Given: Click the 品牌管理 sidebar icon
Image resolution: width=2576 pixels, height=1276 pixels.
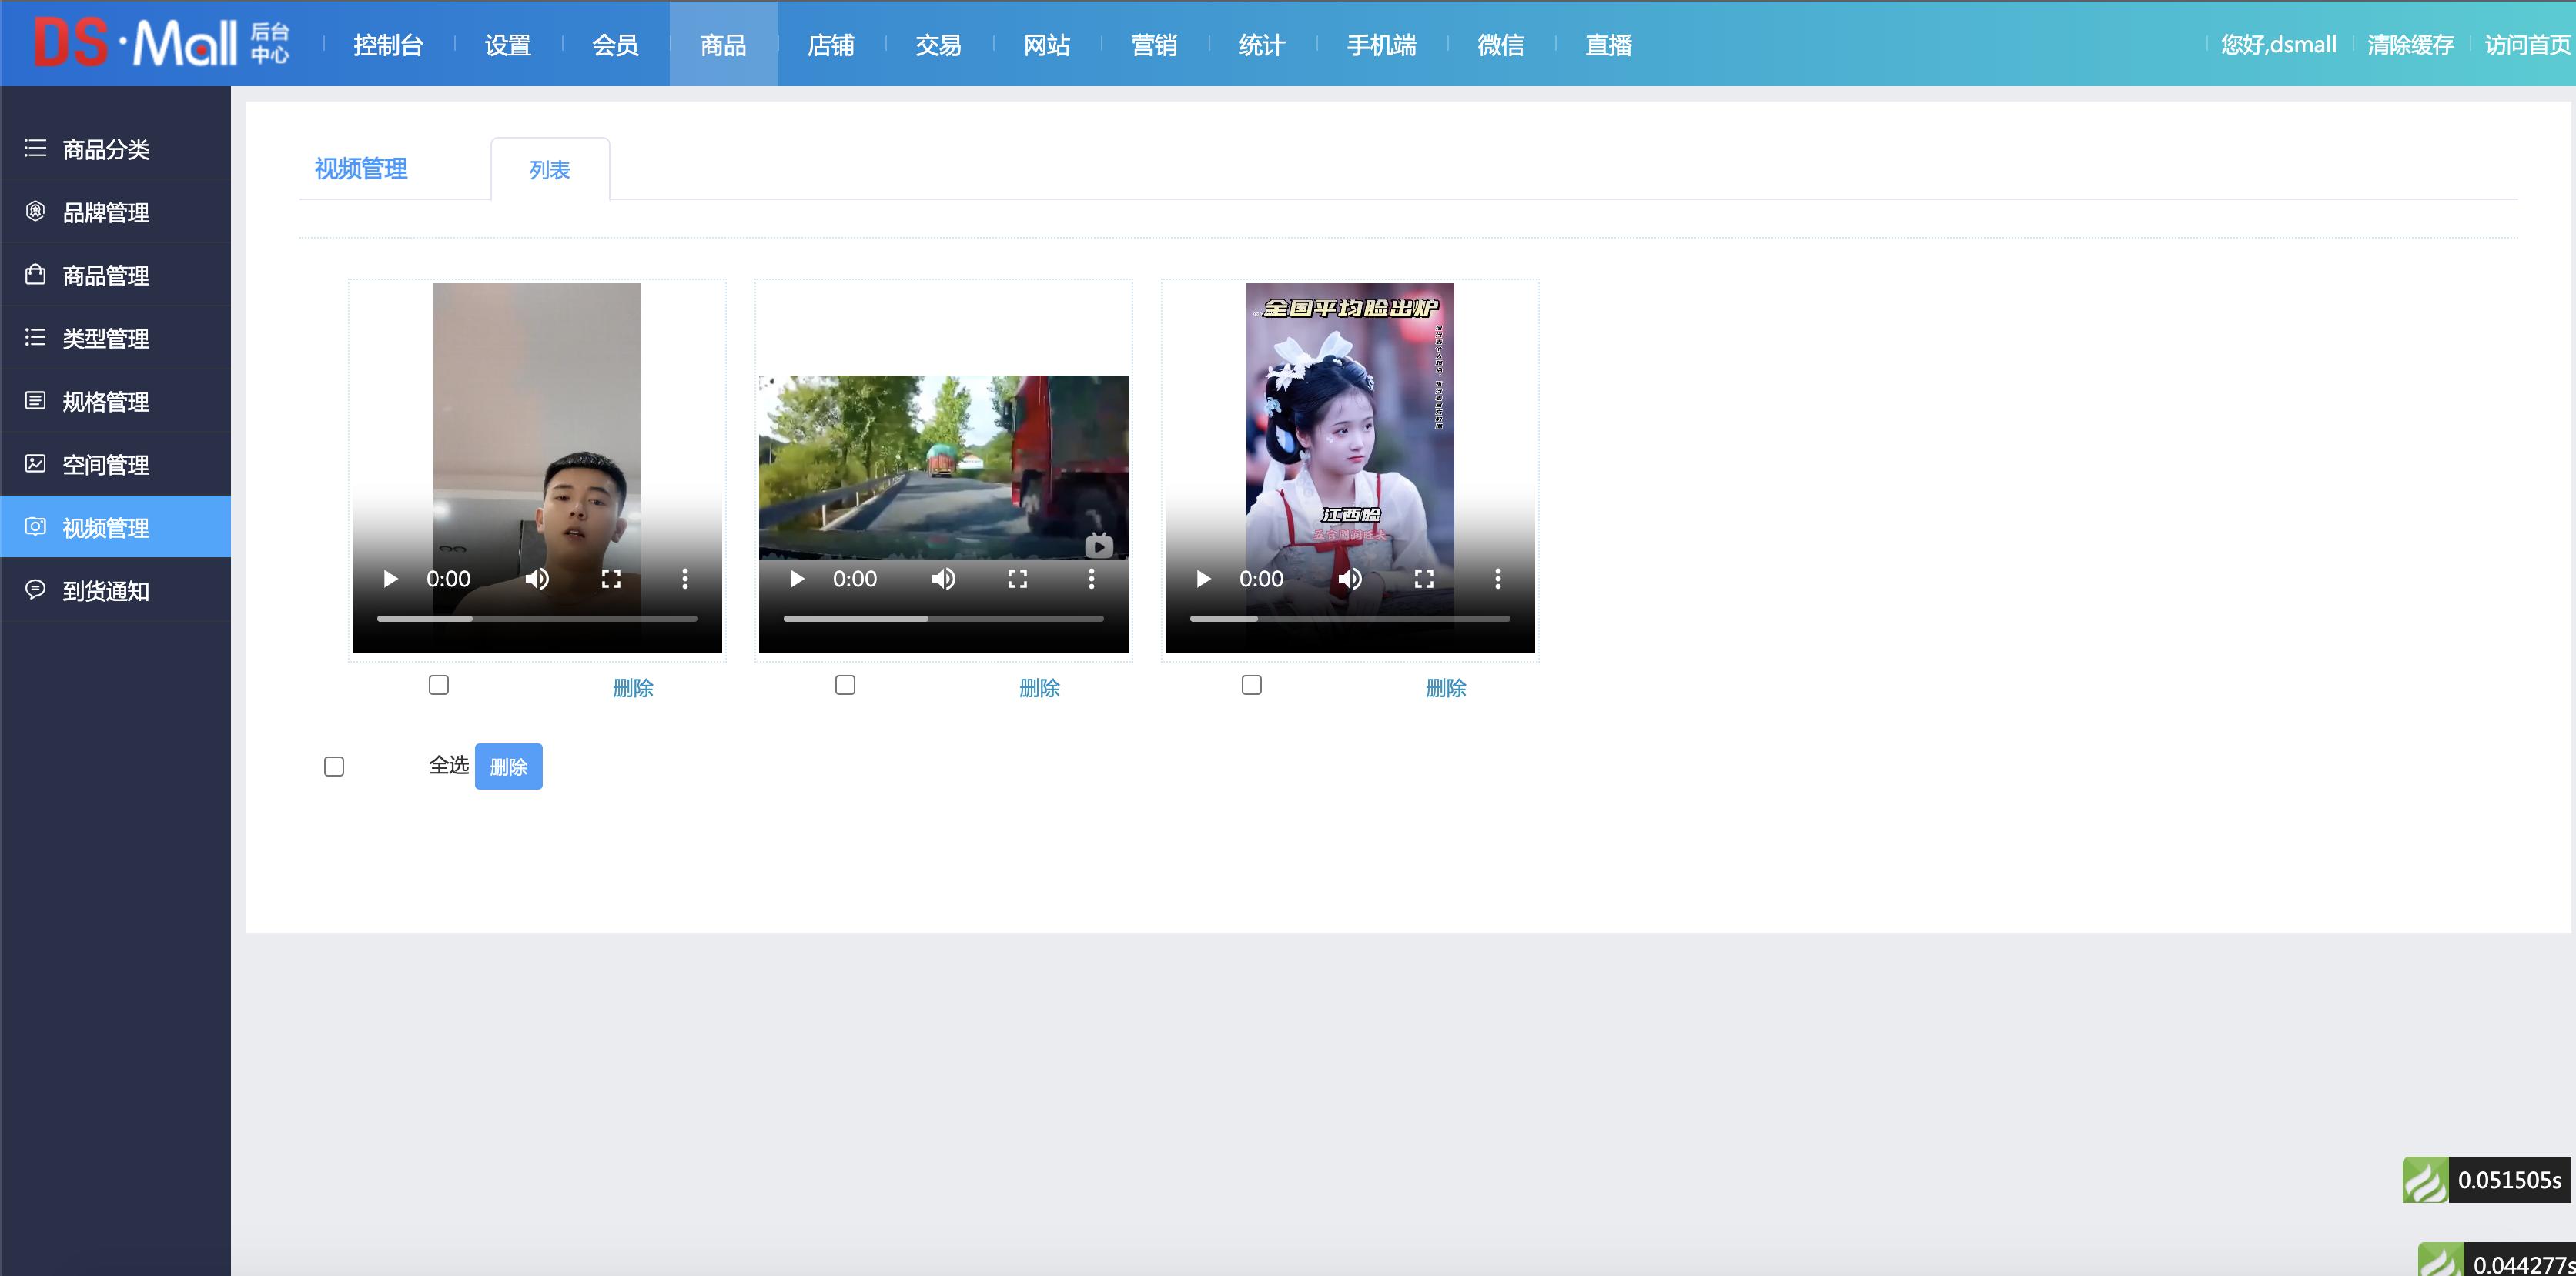Looking at the screenshot, I should [35, 212].
